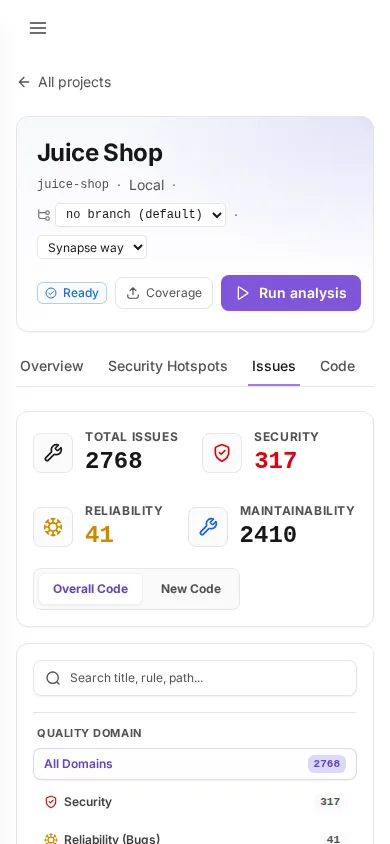Click the Reliability bug icon card
Screen dimensions: 390x844
pos(53,527)
